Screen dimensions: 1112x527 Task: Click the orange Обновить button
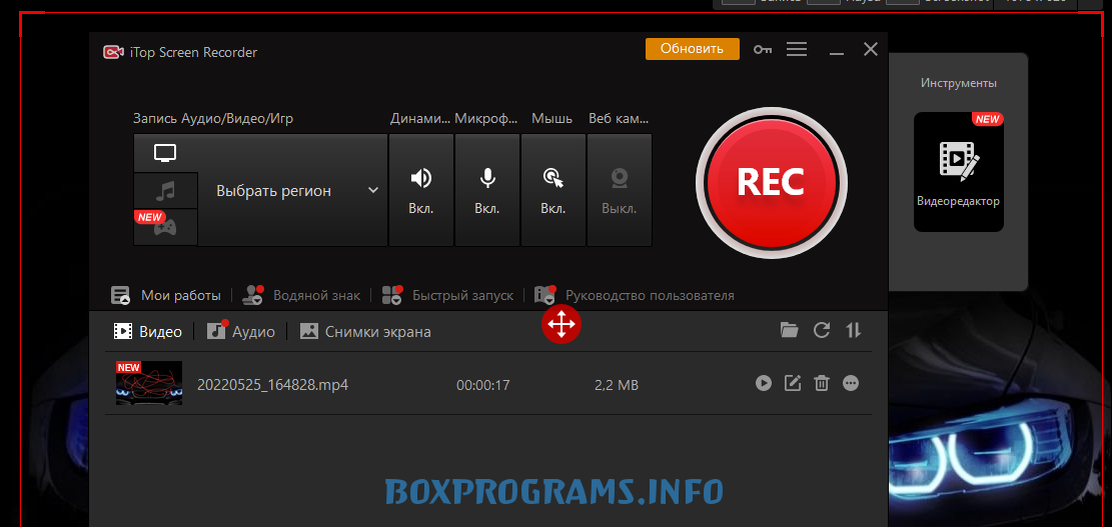[692, 49]
